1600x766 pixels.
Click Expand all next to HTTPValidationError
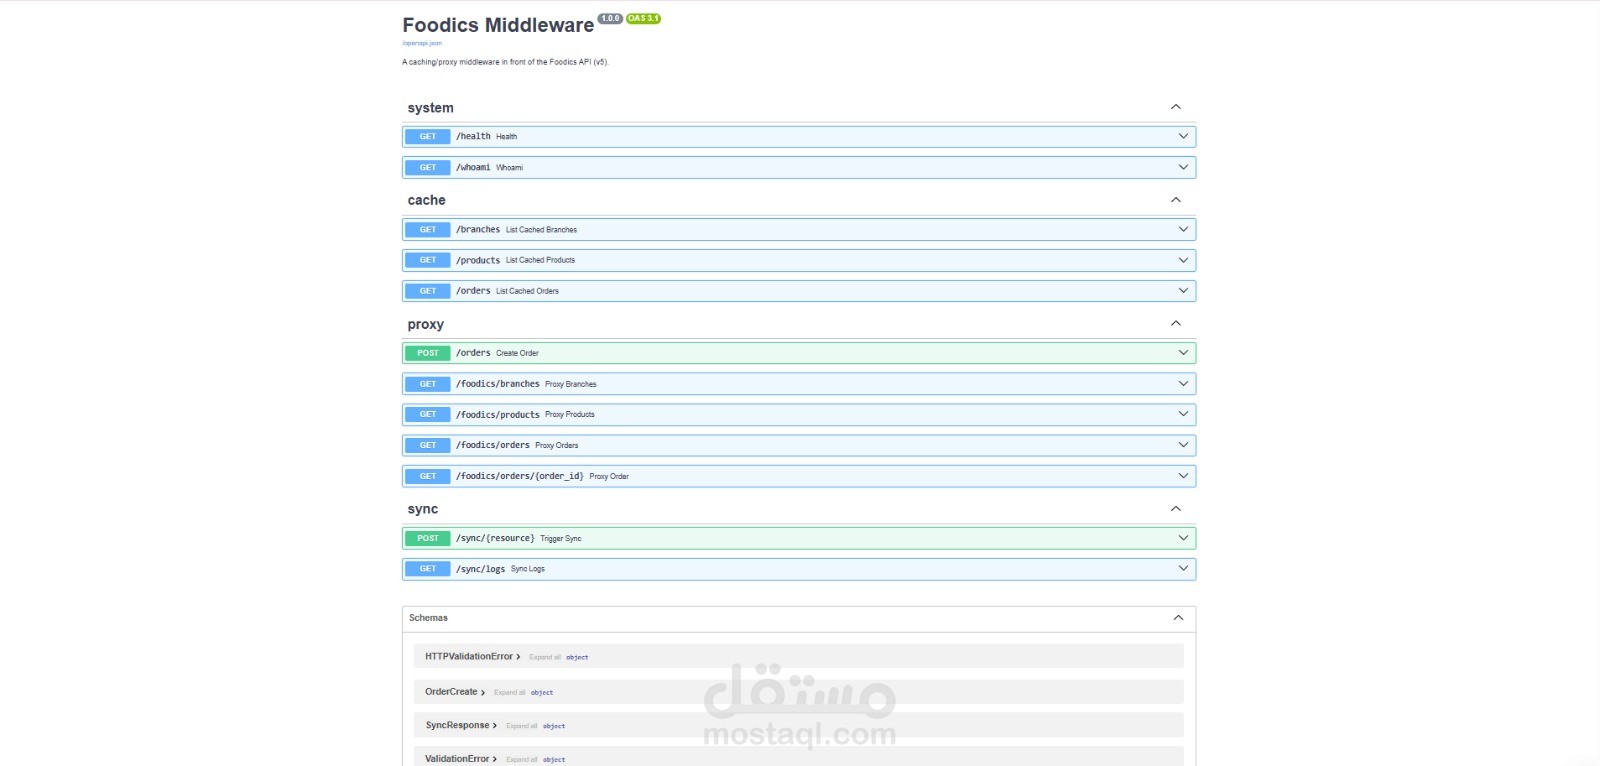point(545,657)
